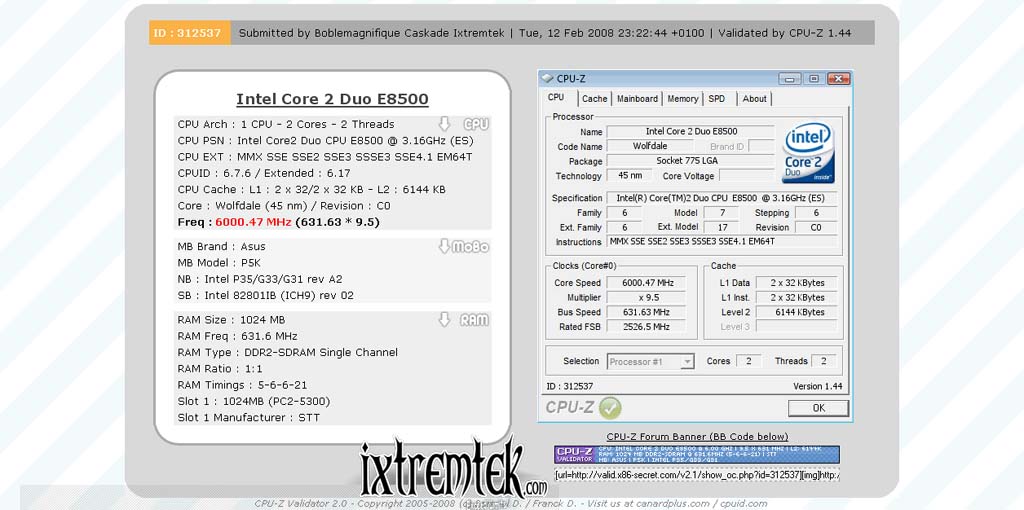Switch to the SPD tab
1024x510 pixels.
[717, 99]
